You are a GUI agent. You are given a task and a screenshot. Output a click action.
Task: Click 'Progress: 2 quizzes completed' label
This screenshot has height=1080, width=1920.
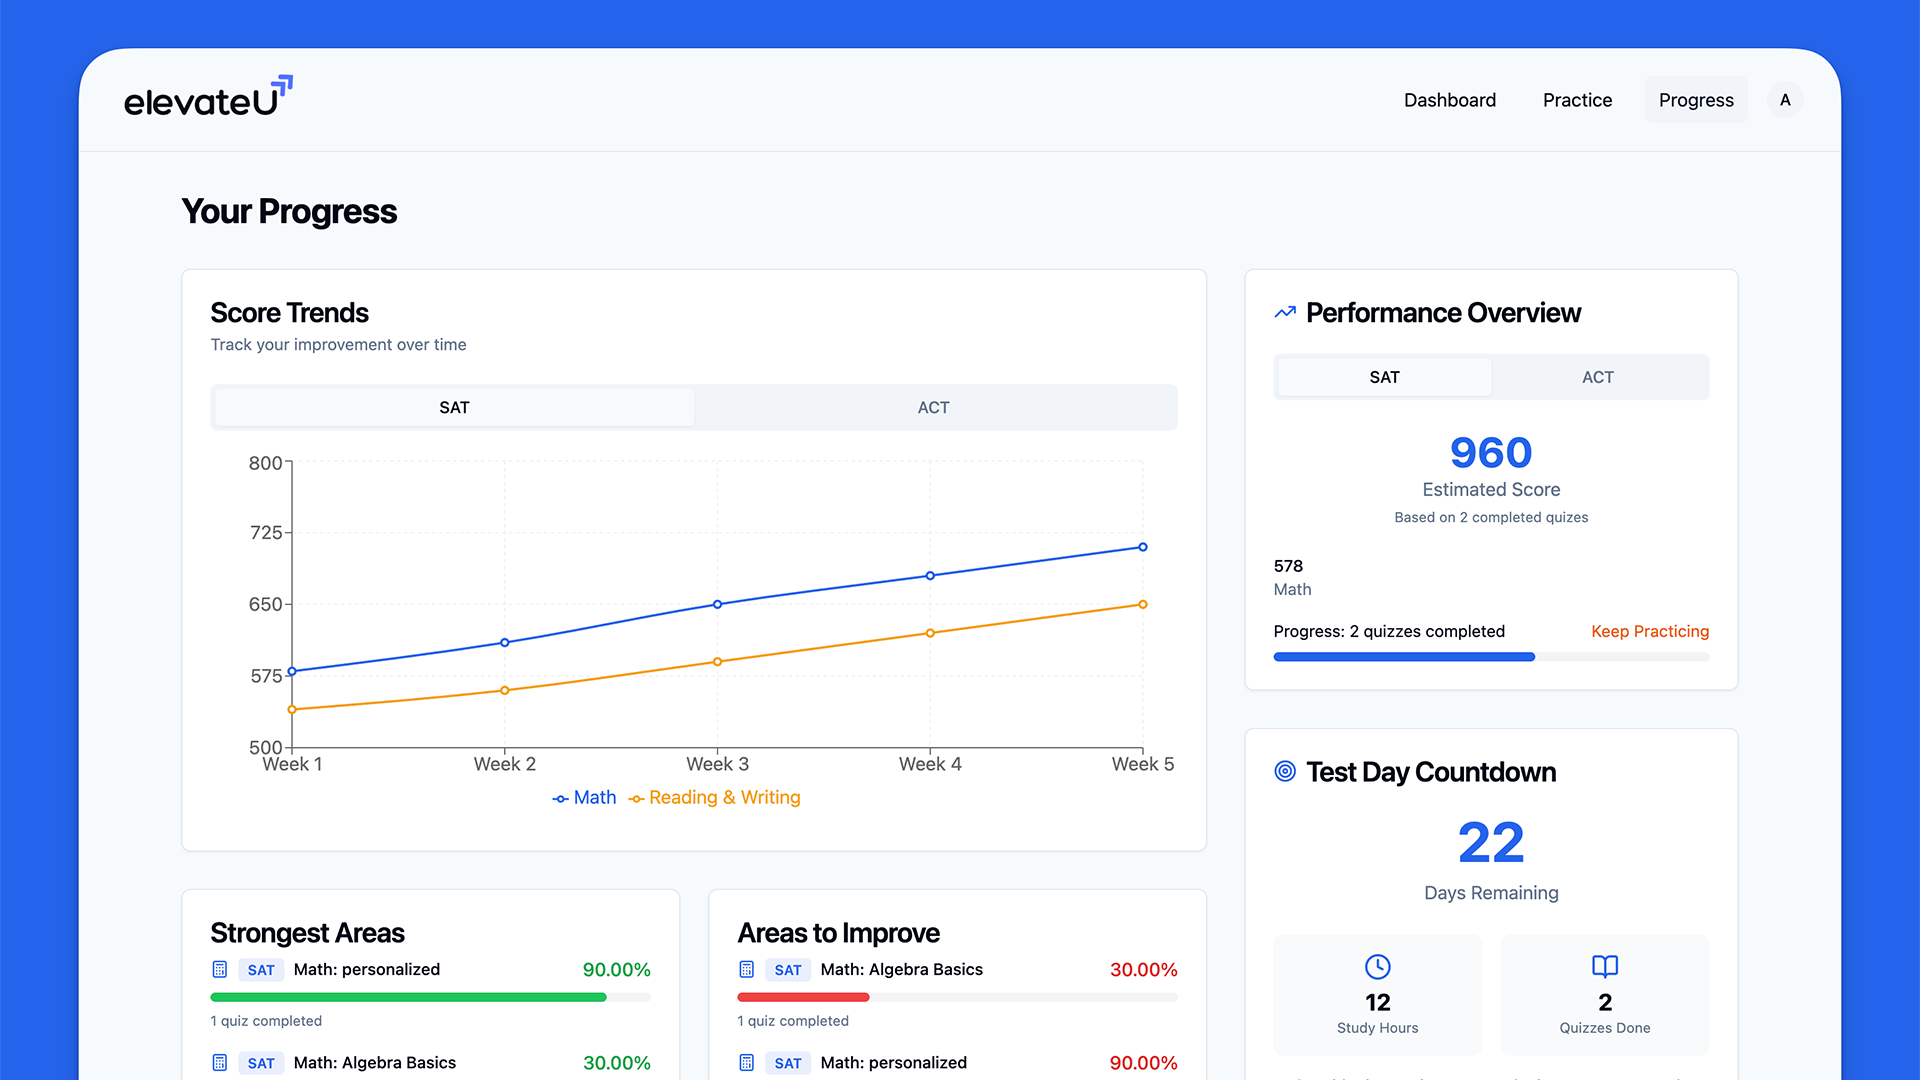click(x=1389, y=631)
